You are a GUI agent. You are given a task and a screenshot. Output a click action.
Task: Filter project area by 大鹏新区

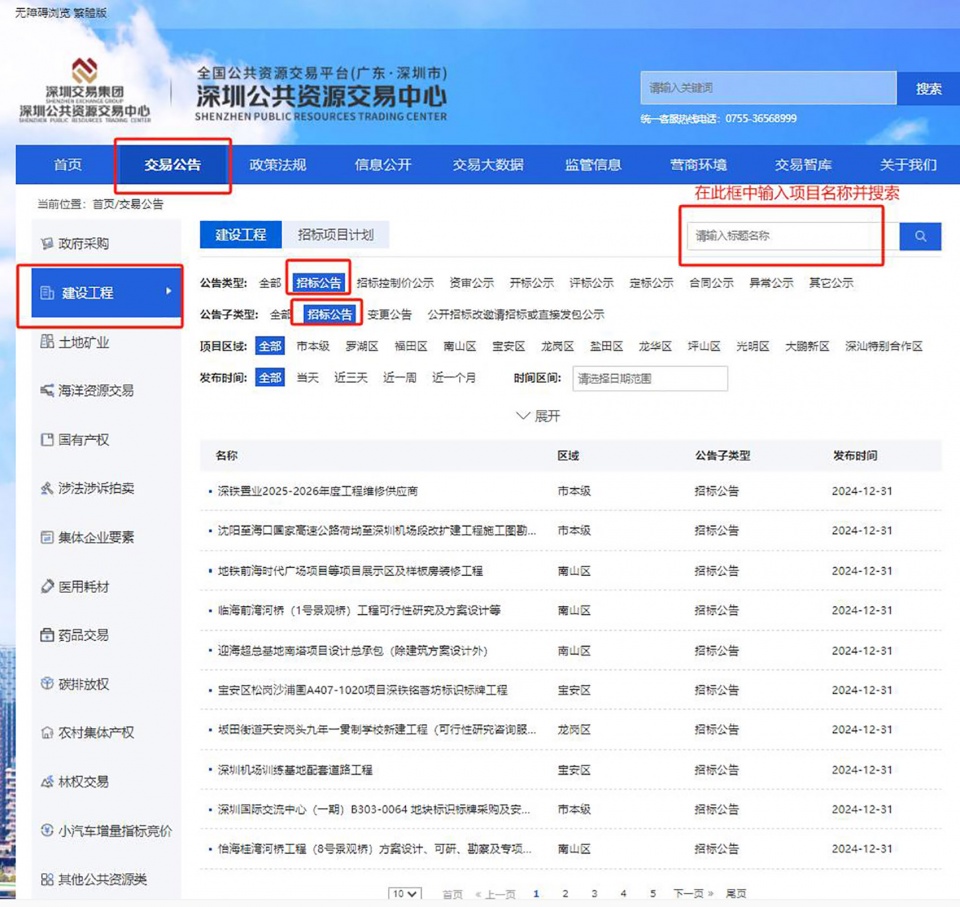click(x=807, y=347)
